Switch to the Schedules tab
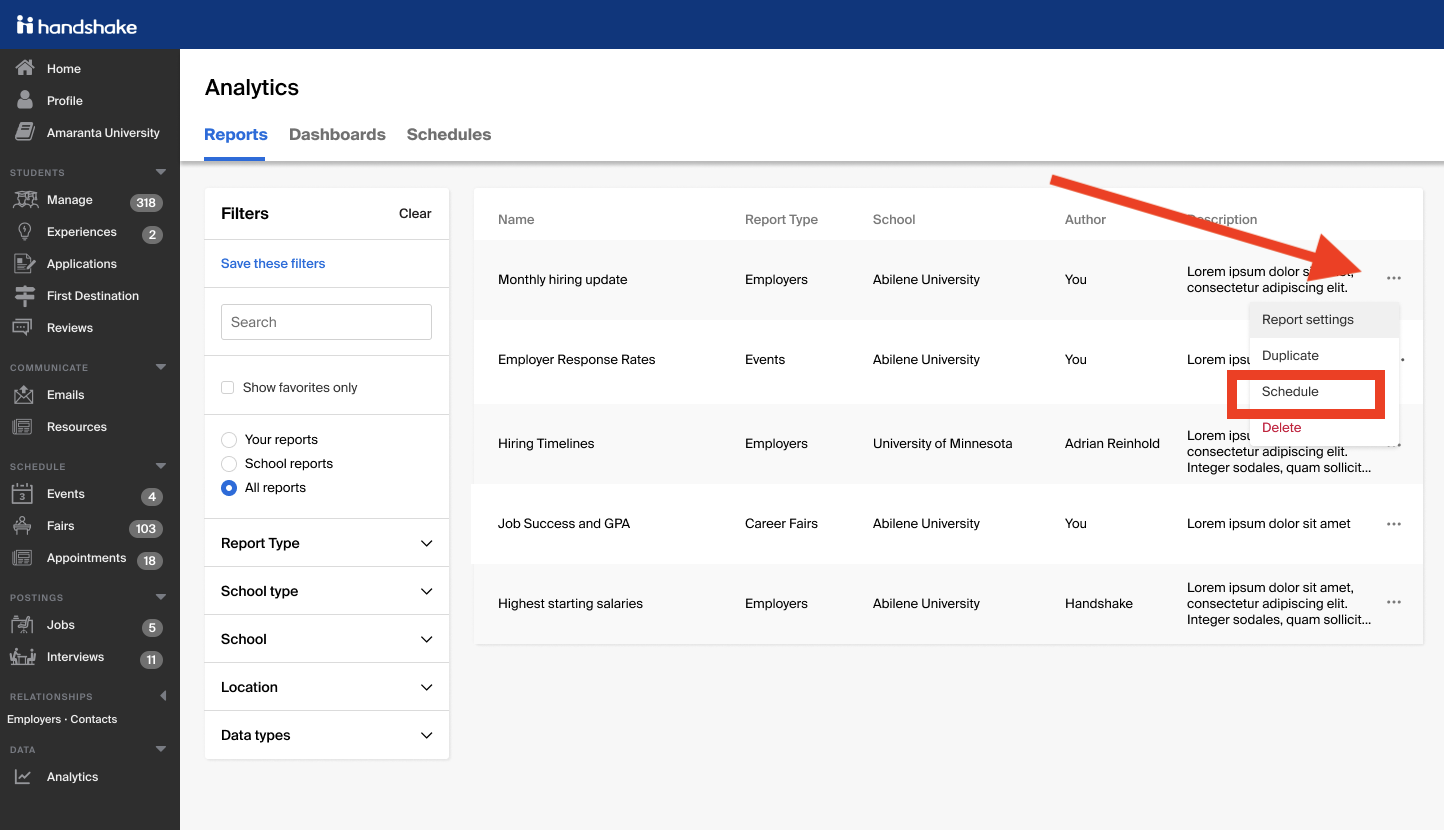The width and height of the screenshot is (1444, 830). (449, 134)
